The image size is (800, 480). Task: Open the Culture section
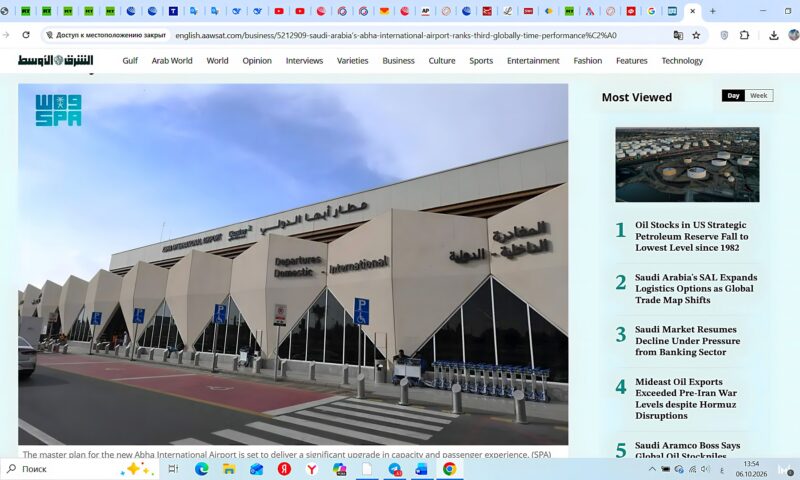[x=442, y=61]
